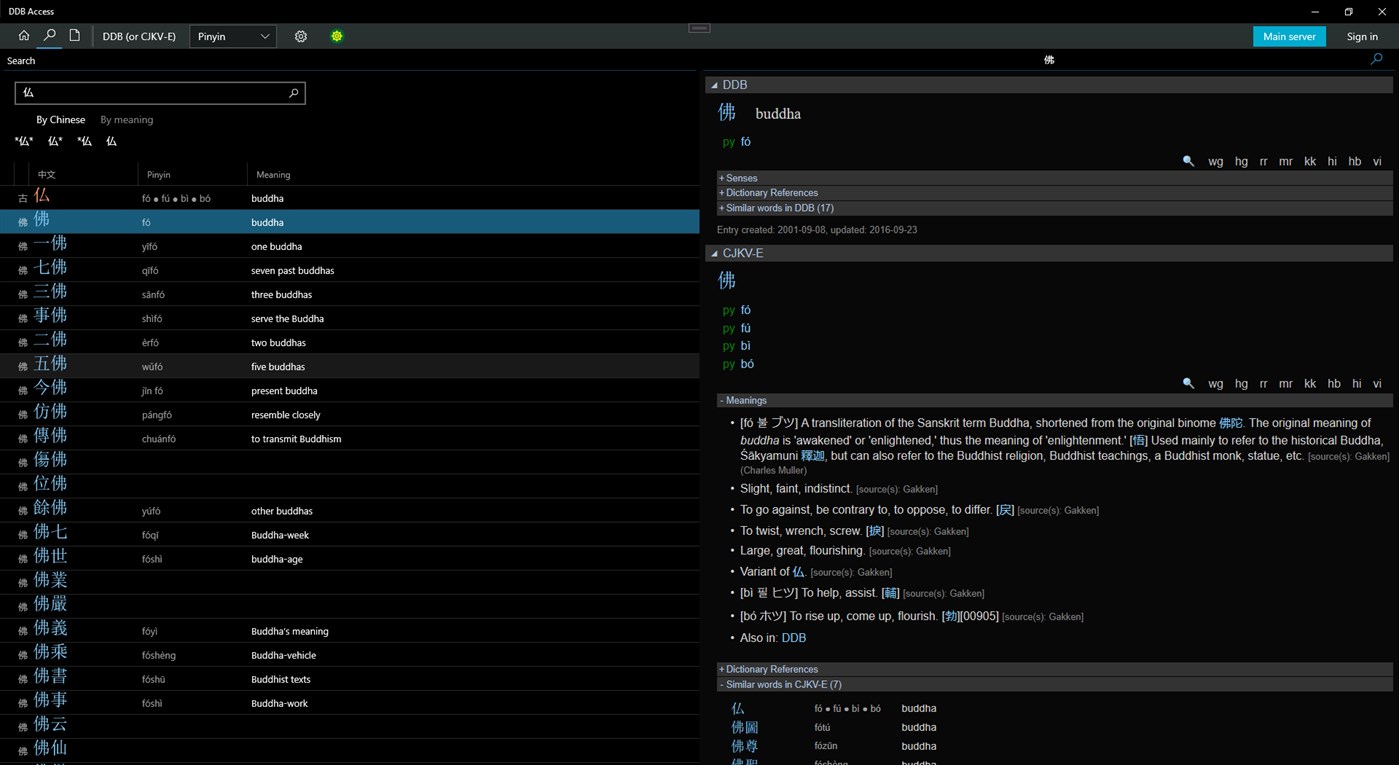Click the magnifier icon at the top right panel
1399x765 pixels.
[x=1376, y=59]
